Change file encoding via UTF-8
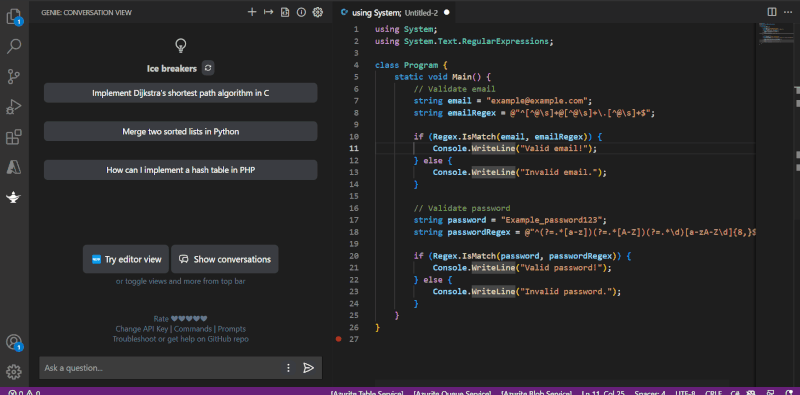The width and height of the screenshot is (800, 395). (x=685, y=393)
